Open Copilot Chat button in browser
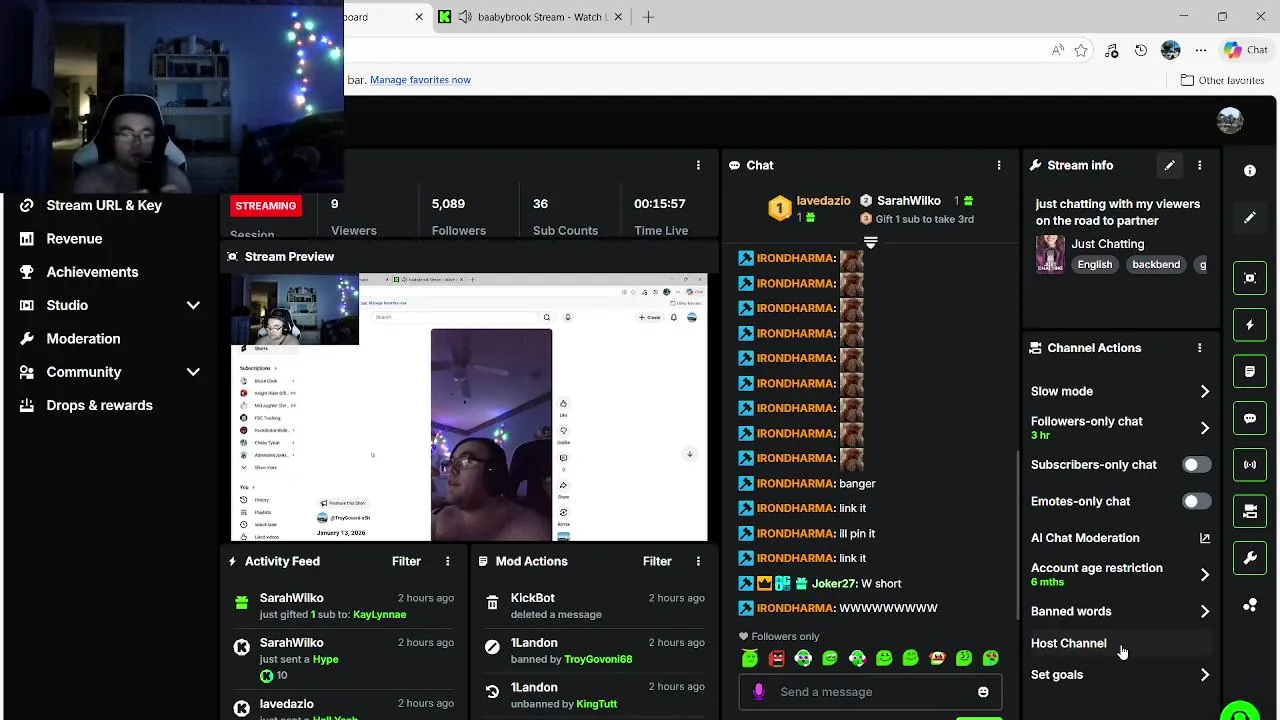1280x720 pixels. 1246,50
